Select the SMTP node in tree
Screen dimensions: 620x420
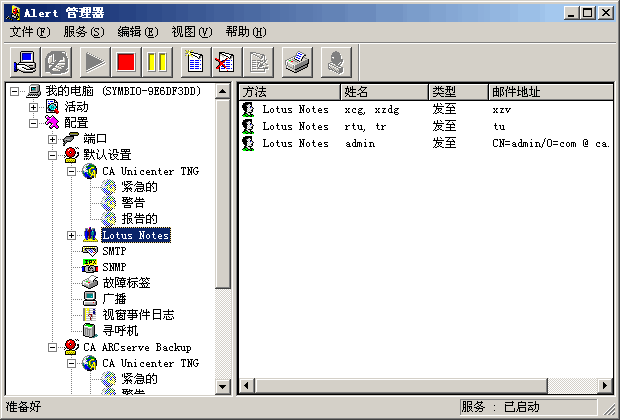pyautogui.click(x=114, y=251)
